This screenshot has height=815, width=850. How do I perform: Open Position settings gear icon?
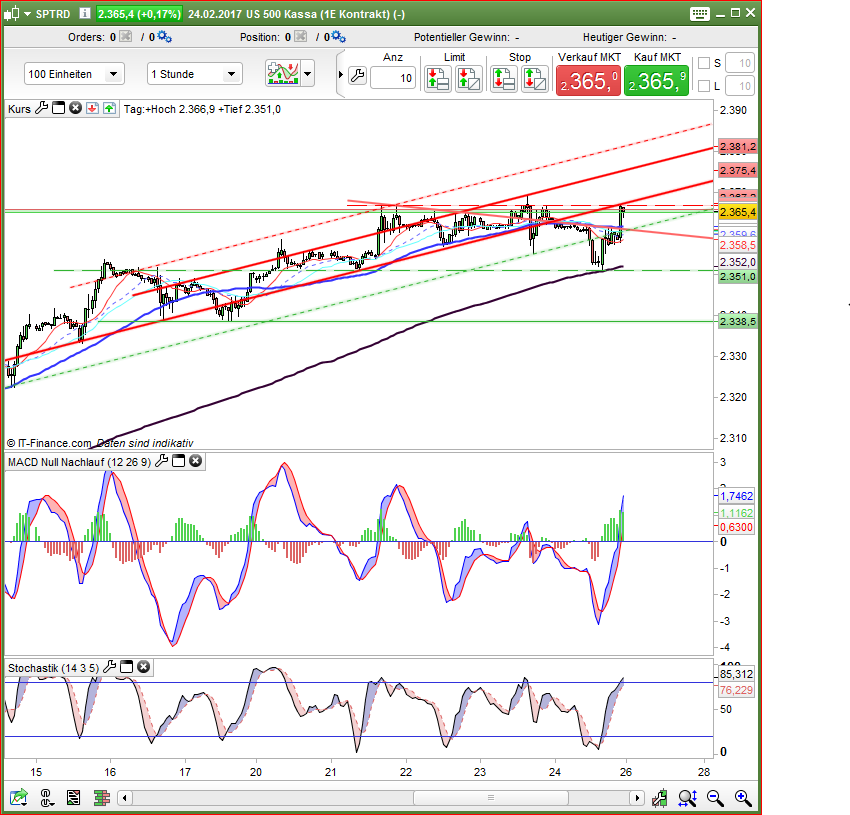[339, 36]
